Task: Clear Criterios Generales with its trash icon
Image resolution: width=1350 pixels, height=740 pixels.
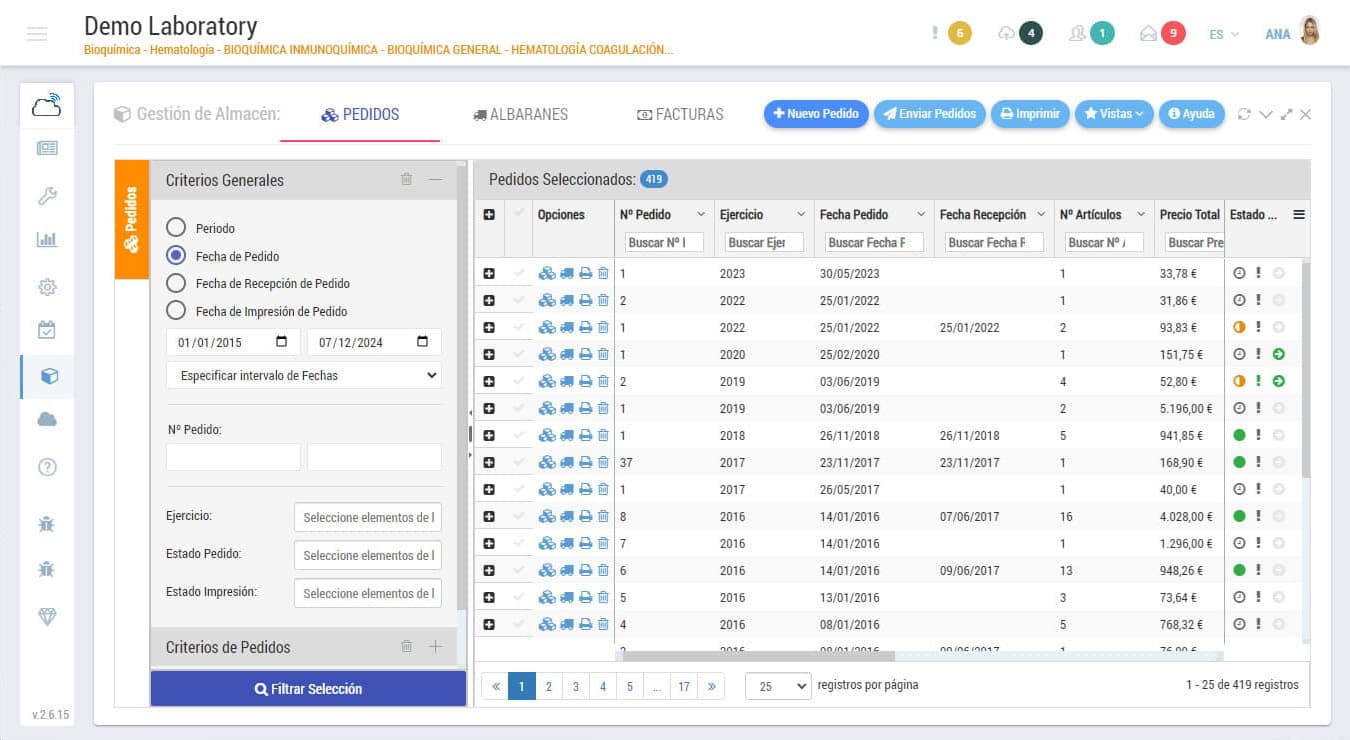Action: click(406, 180)
